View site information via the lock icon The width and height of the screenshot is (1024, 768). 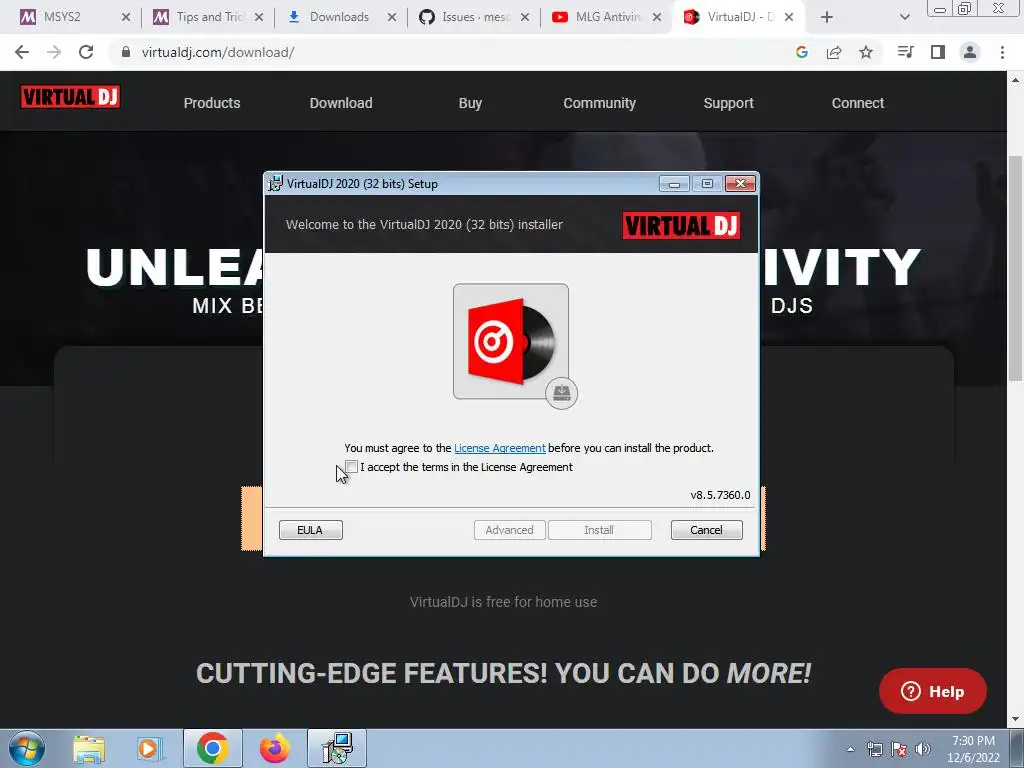tap(126, 52)
